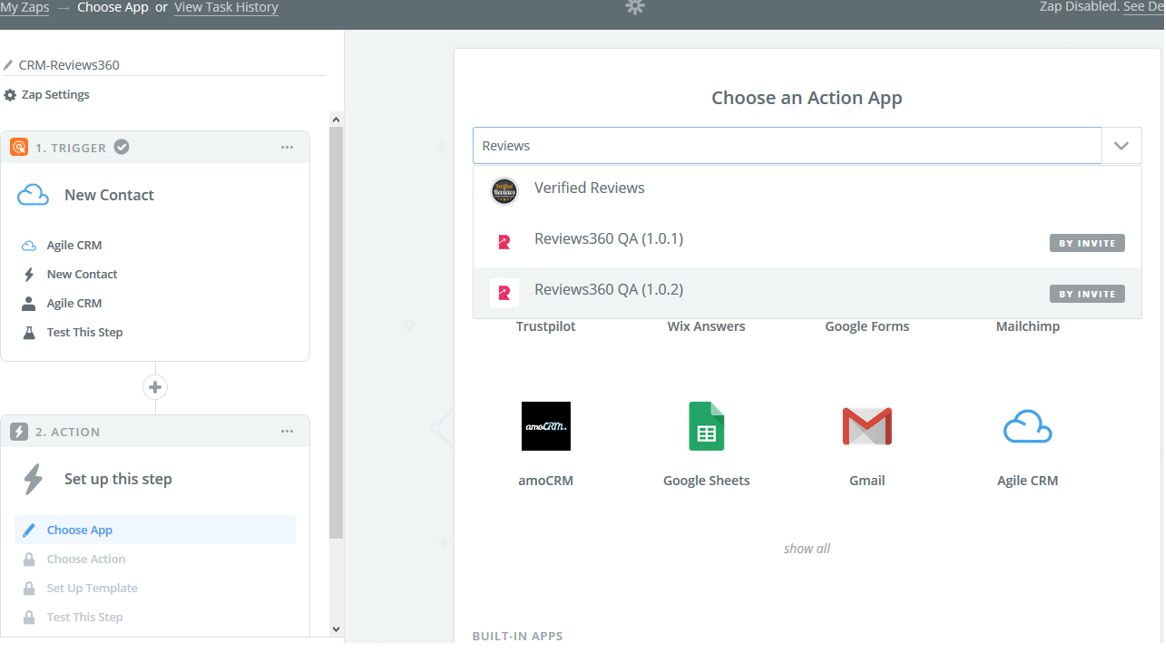Click the Choose an Action App heading
This screenshot has width=1166, height=650.
coord(807,97)
